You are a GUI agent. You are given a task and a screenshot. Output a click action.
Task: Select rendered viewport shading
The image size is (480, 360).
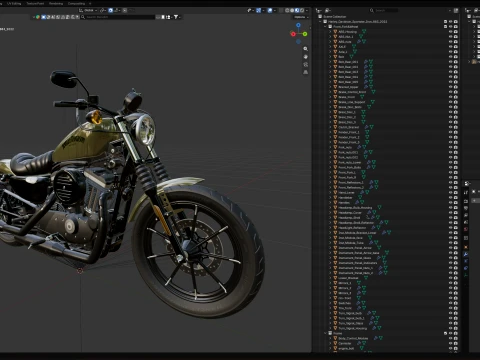coord(302,10)
